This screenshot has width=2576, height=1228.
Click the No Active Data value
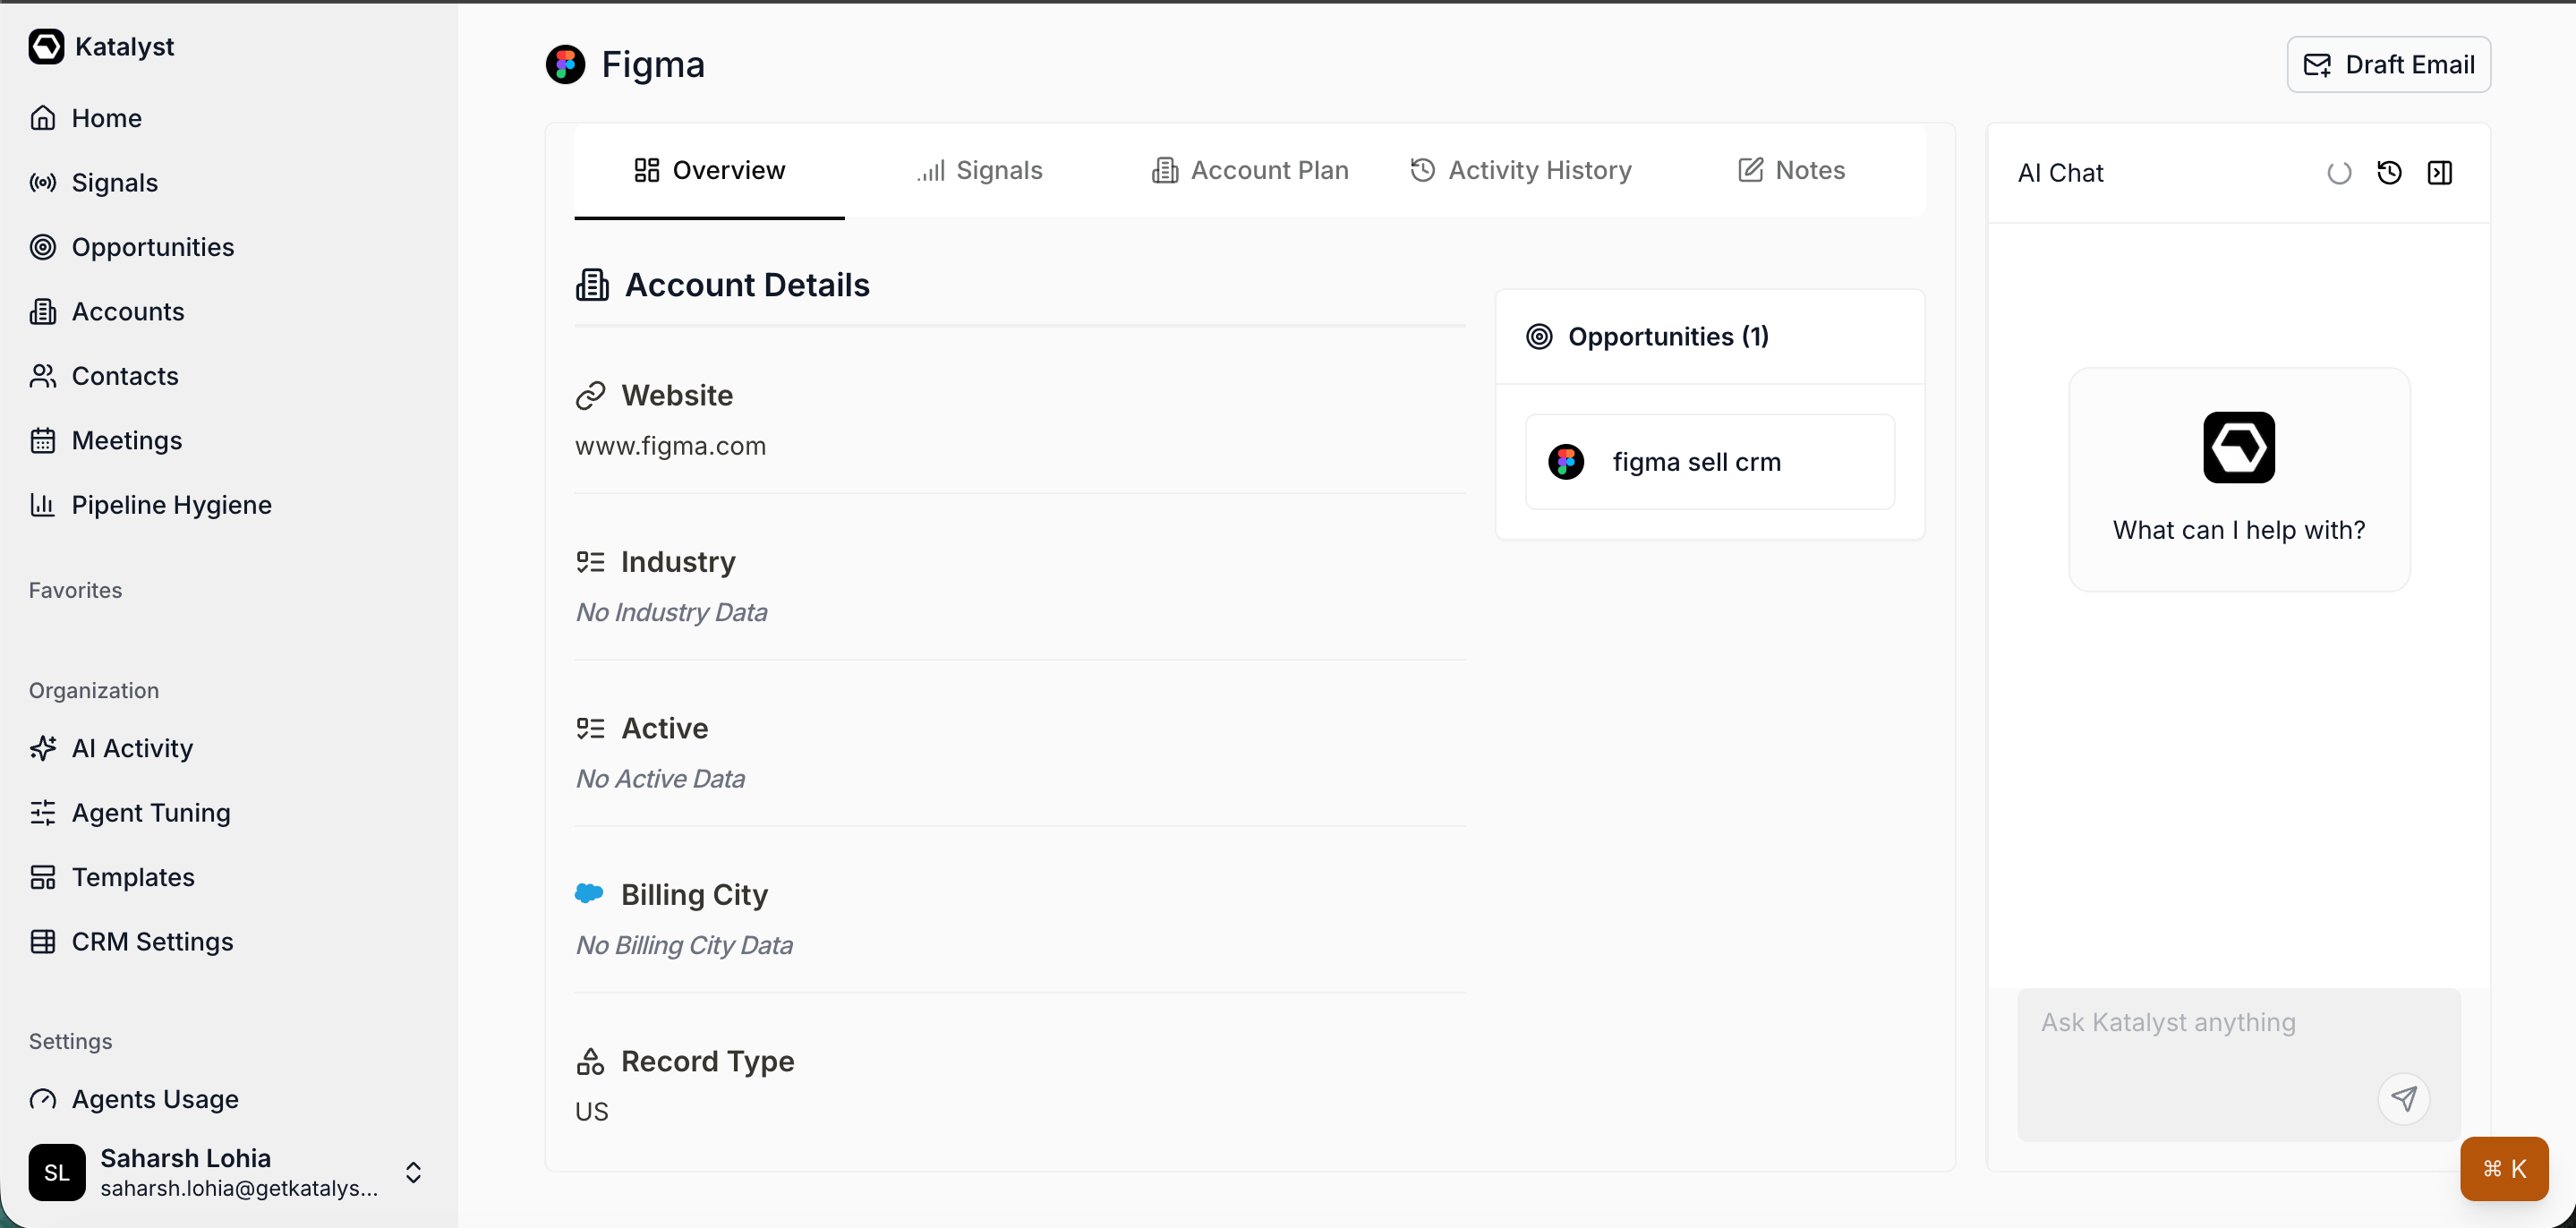tap(660, 778)
